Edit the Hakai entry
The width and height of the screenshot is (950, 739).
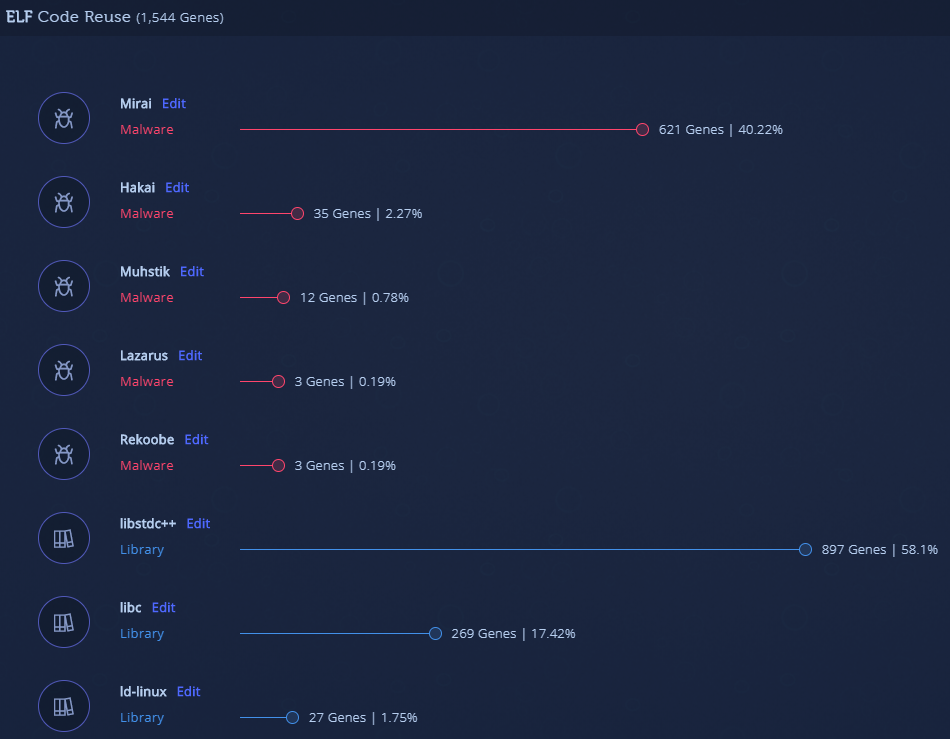coord(177,187)
